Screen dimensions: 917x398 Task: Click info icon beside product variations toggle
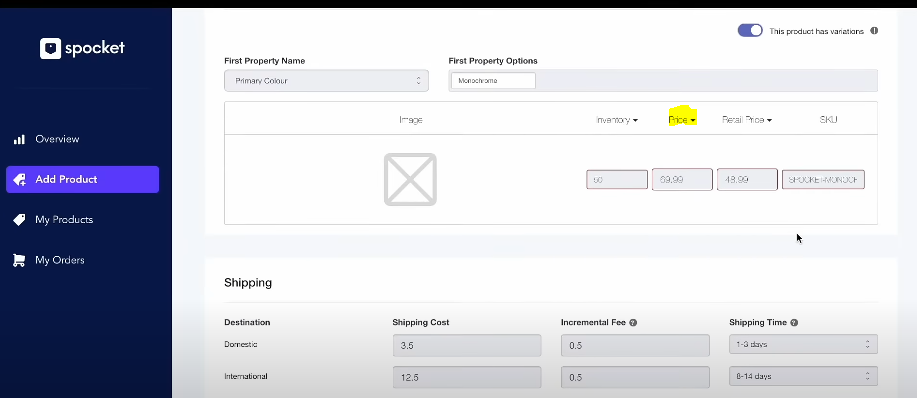point(874,31)
